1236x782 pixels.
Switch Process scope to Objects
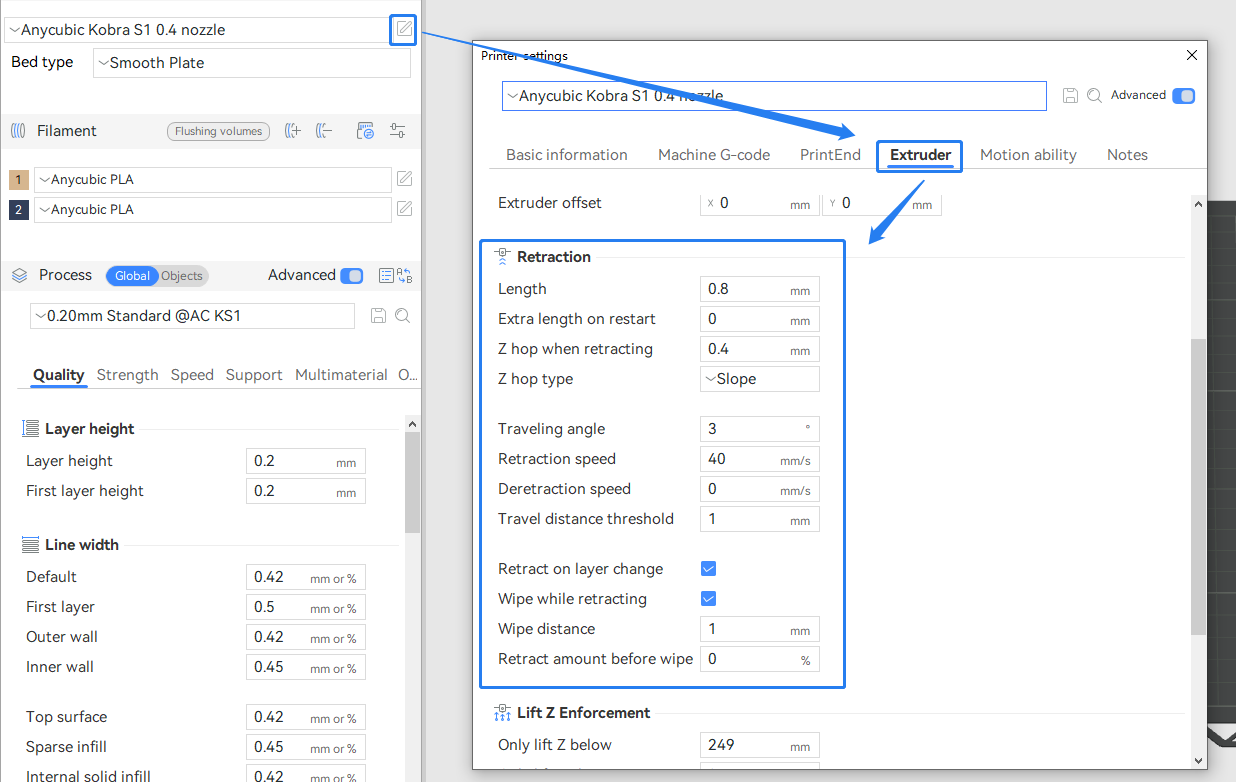[182, 276]
